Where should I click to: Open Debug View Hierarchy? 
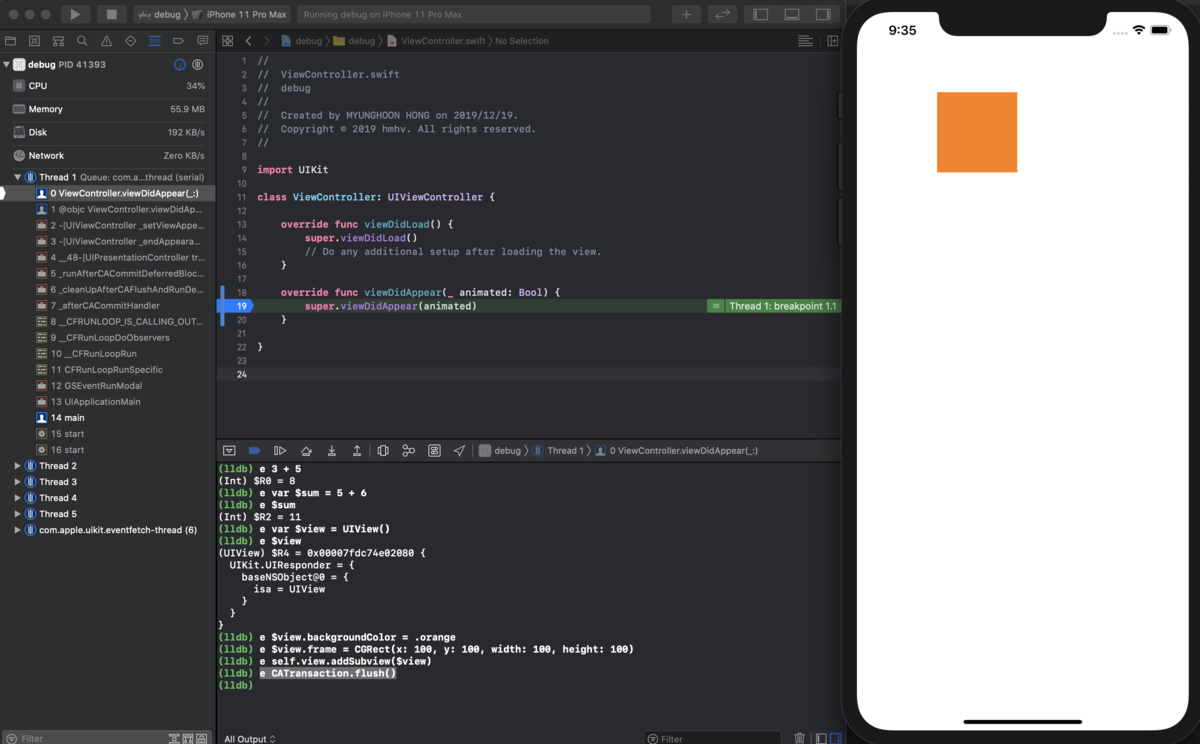[x=383, y=451]
